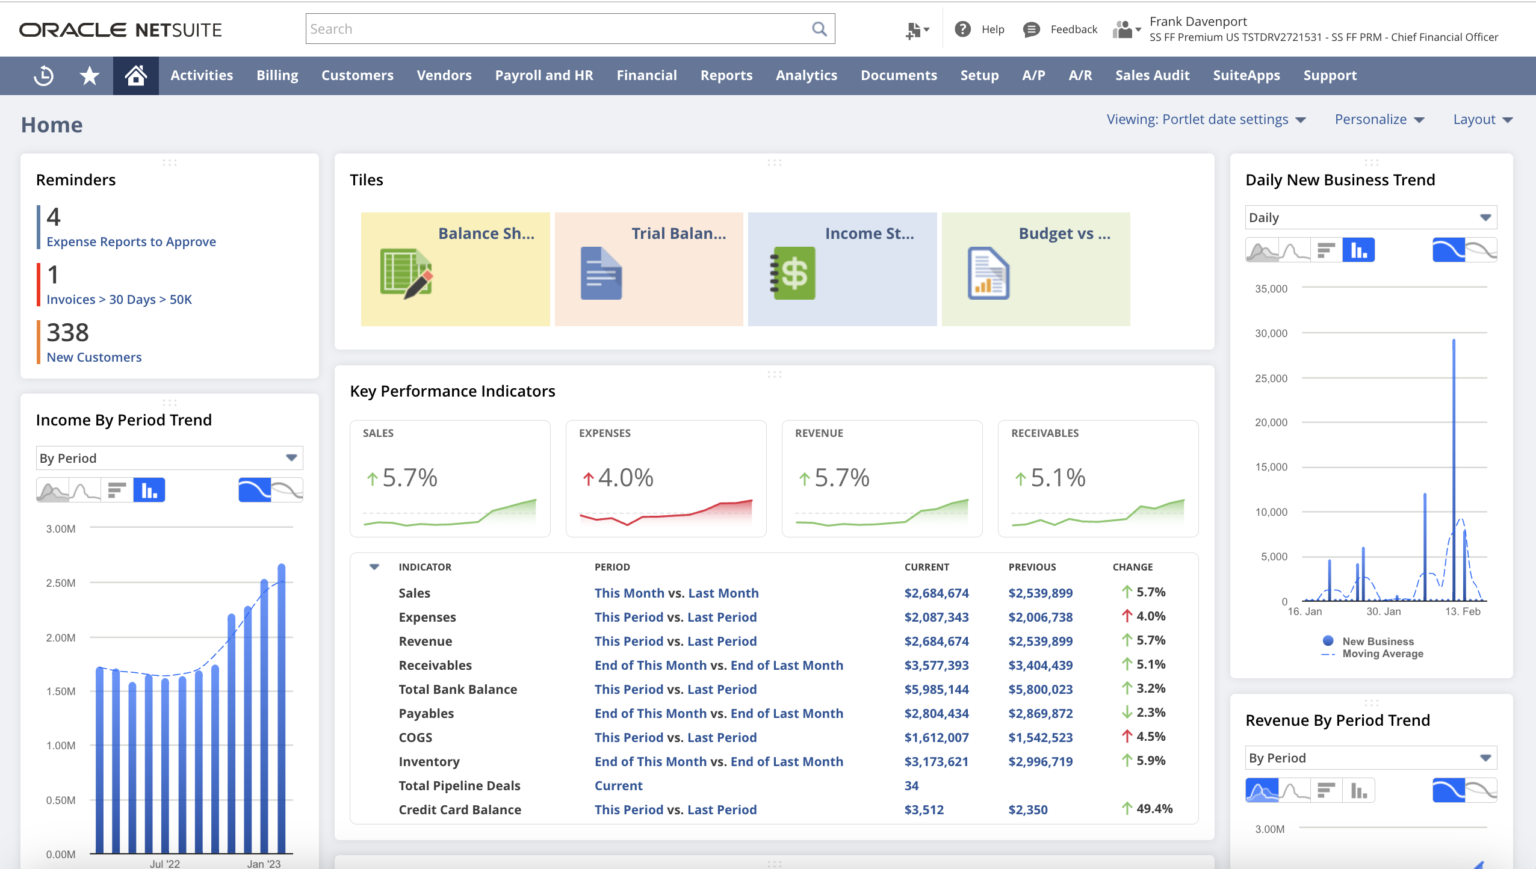Screen dimensions: 1536x869
Task: Open the Expense Reports to Approve reminder
Action: click(x=131, y=241)
